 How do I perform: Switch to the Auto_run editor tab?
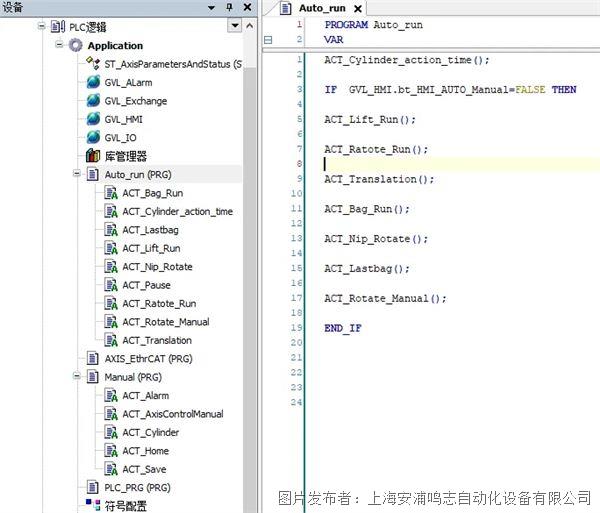322,8
